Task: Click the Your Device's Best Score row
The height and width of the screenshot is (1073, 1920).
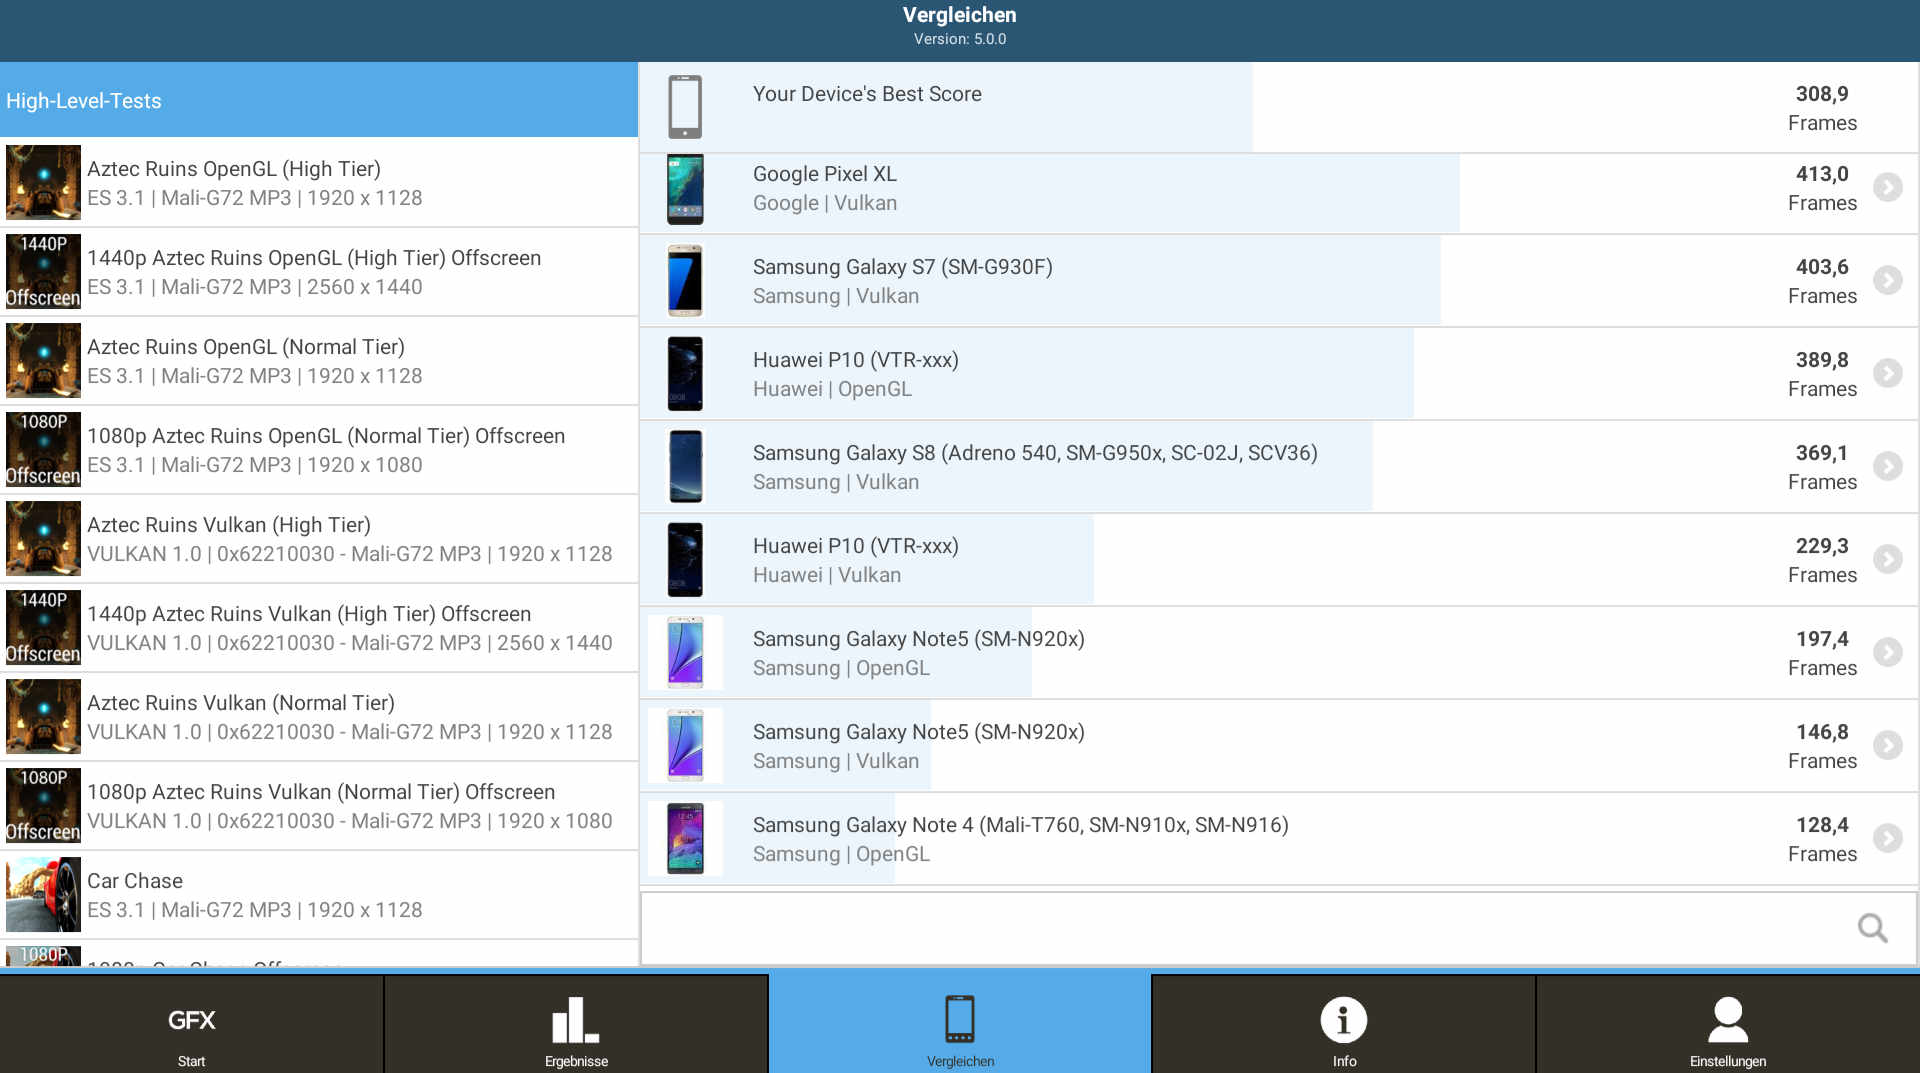Action: tap(1278, 107)
